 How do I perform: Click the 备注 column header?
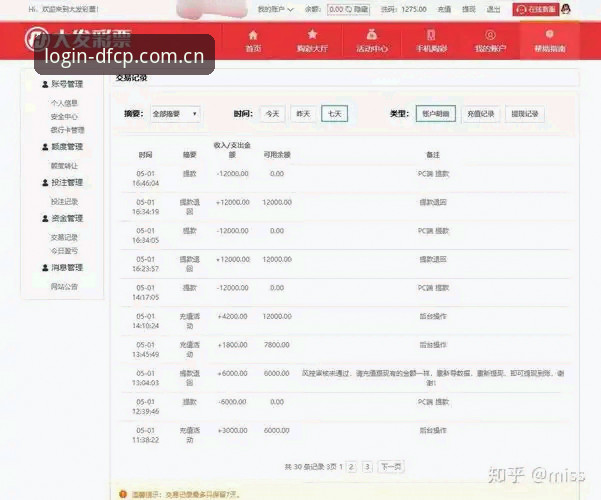coord(433,155)
